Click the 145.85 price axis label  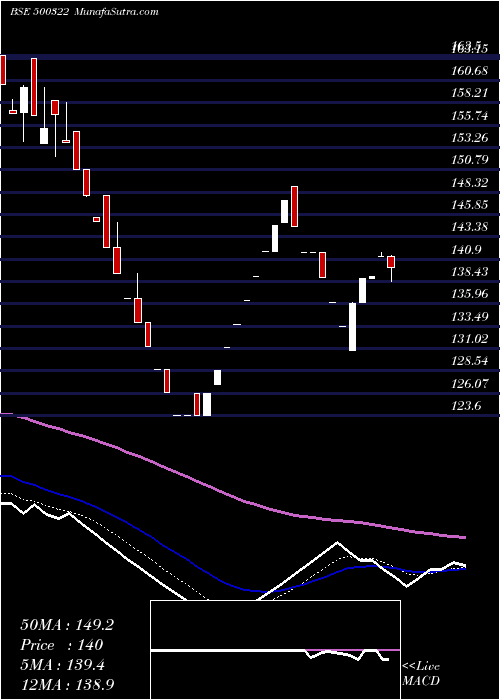pyautogui.click(x=470, y=204)
